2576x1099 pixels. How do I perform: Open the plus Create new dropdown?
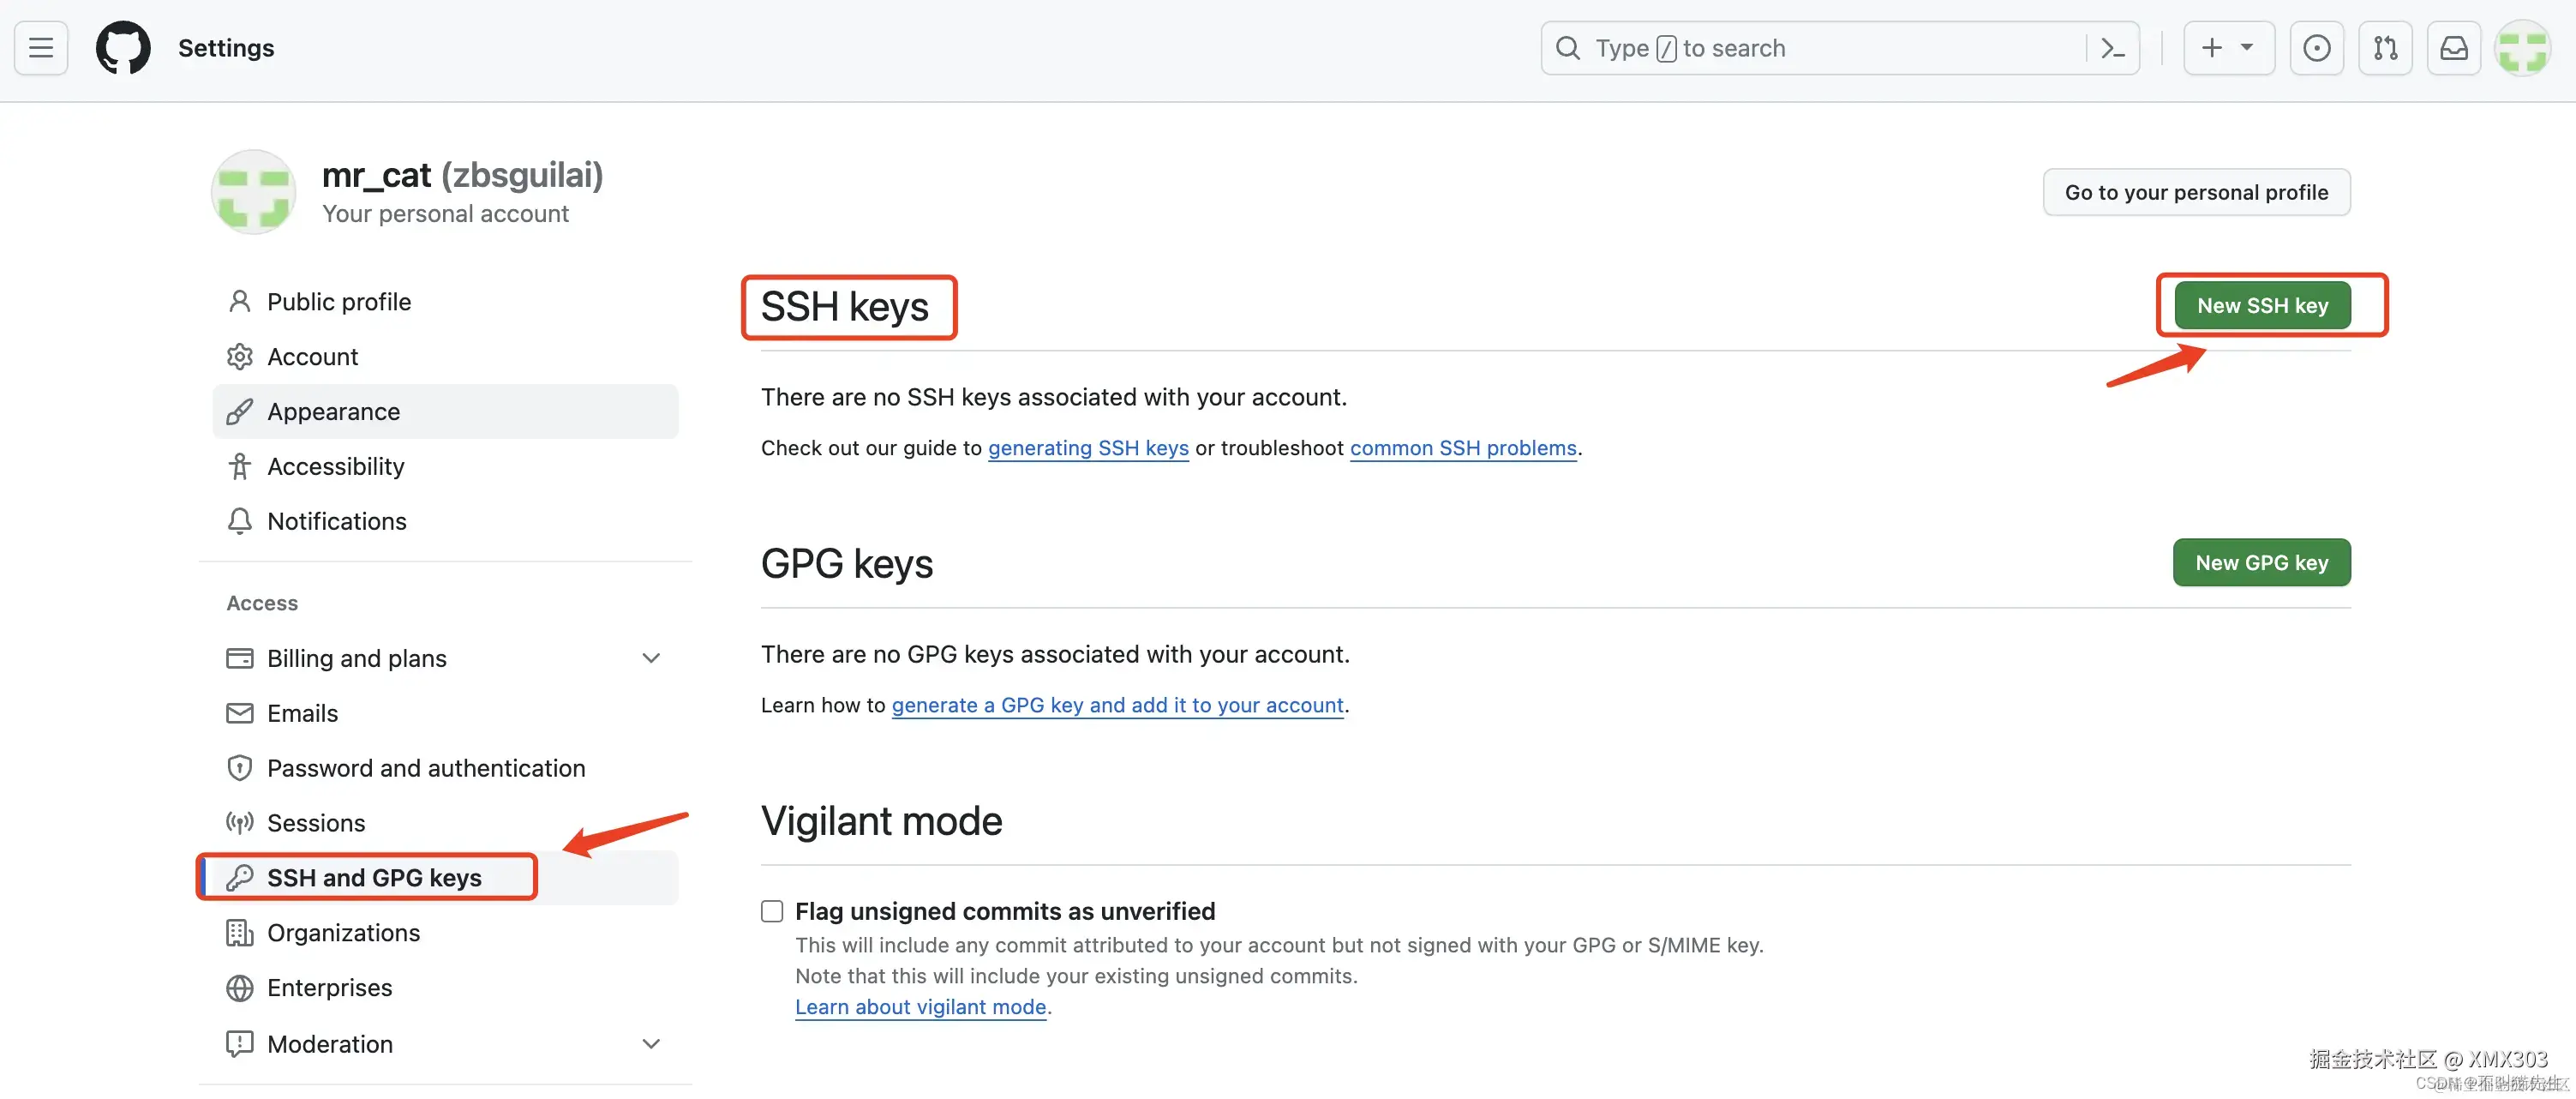(x=2228, y=48)
